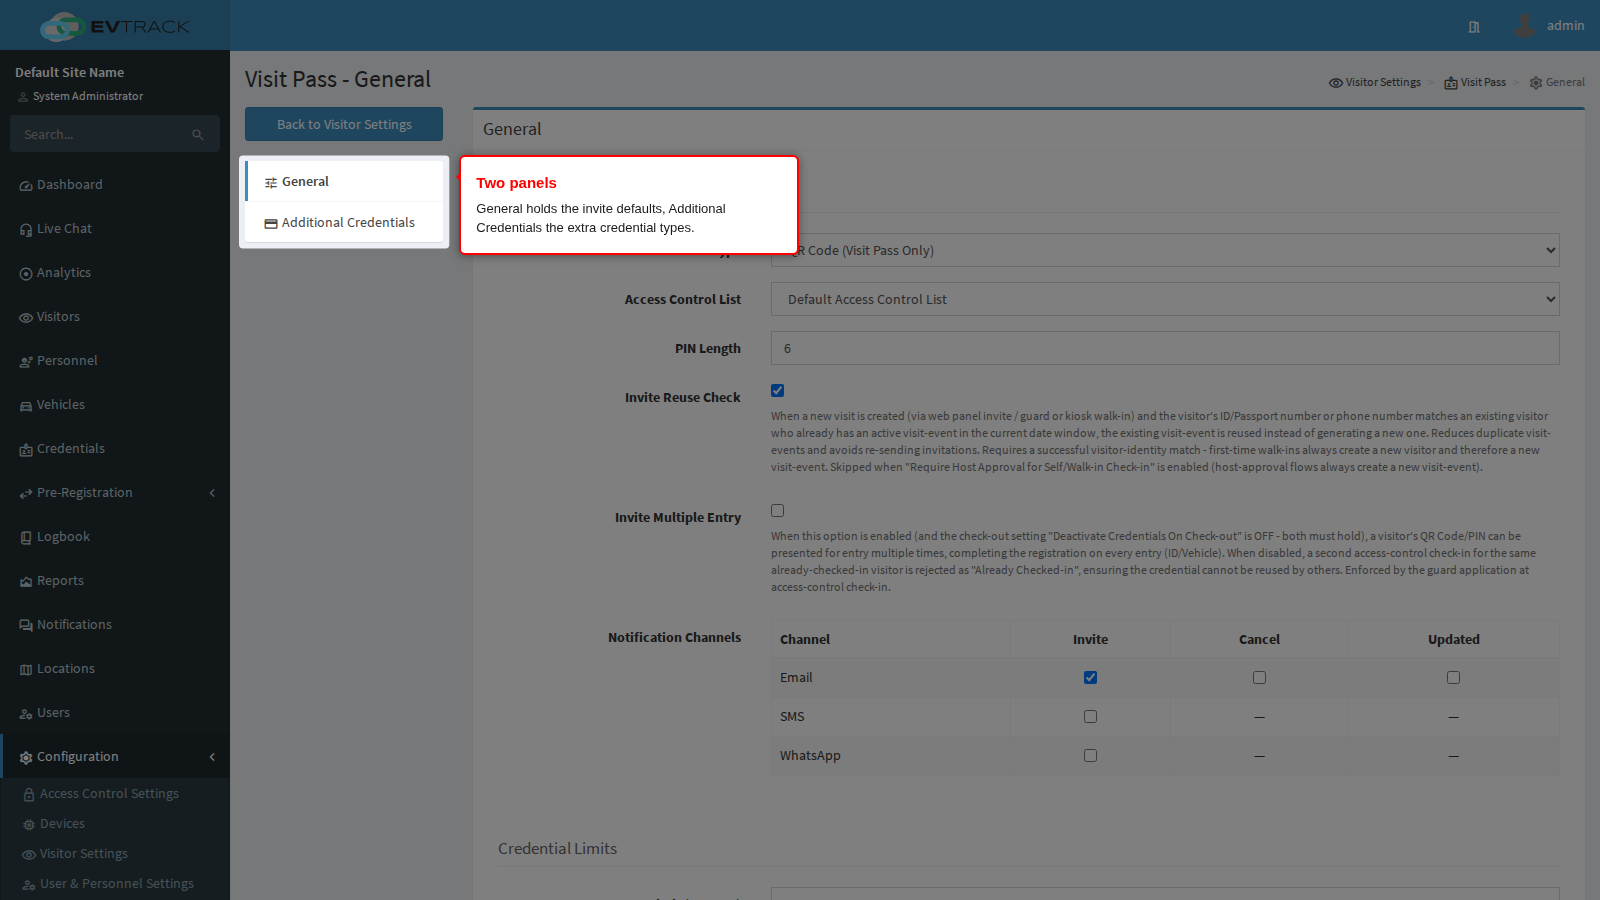Check Email Updated notification checkbox
The image size is (1600, 900).
(x=1453, y=677)
